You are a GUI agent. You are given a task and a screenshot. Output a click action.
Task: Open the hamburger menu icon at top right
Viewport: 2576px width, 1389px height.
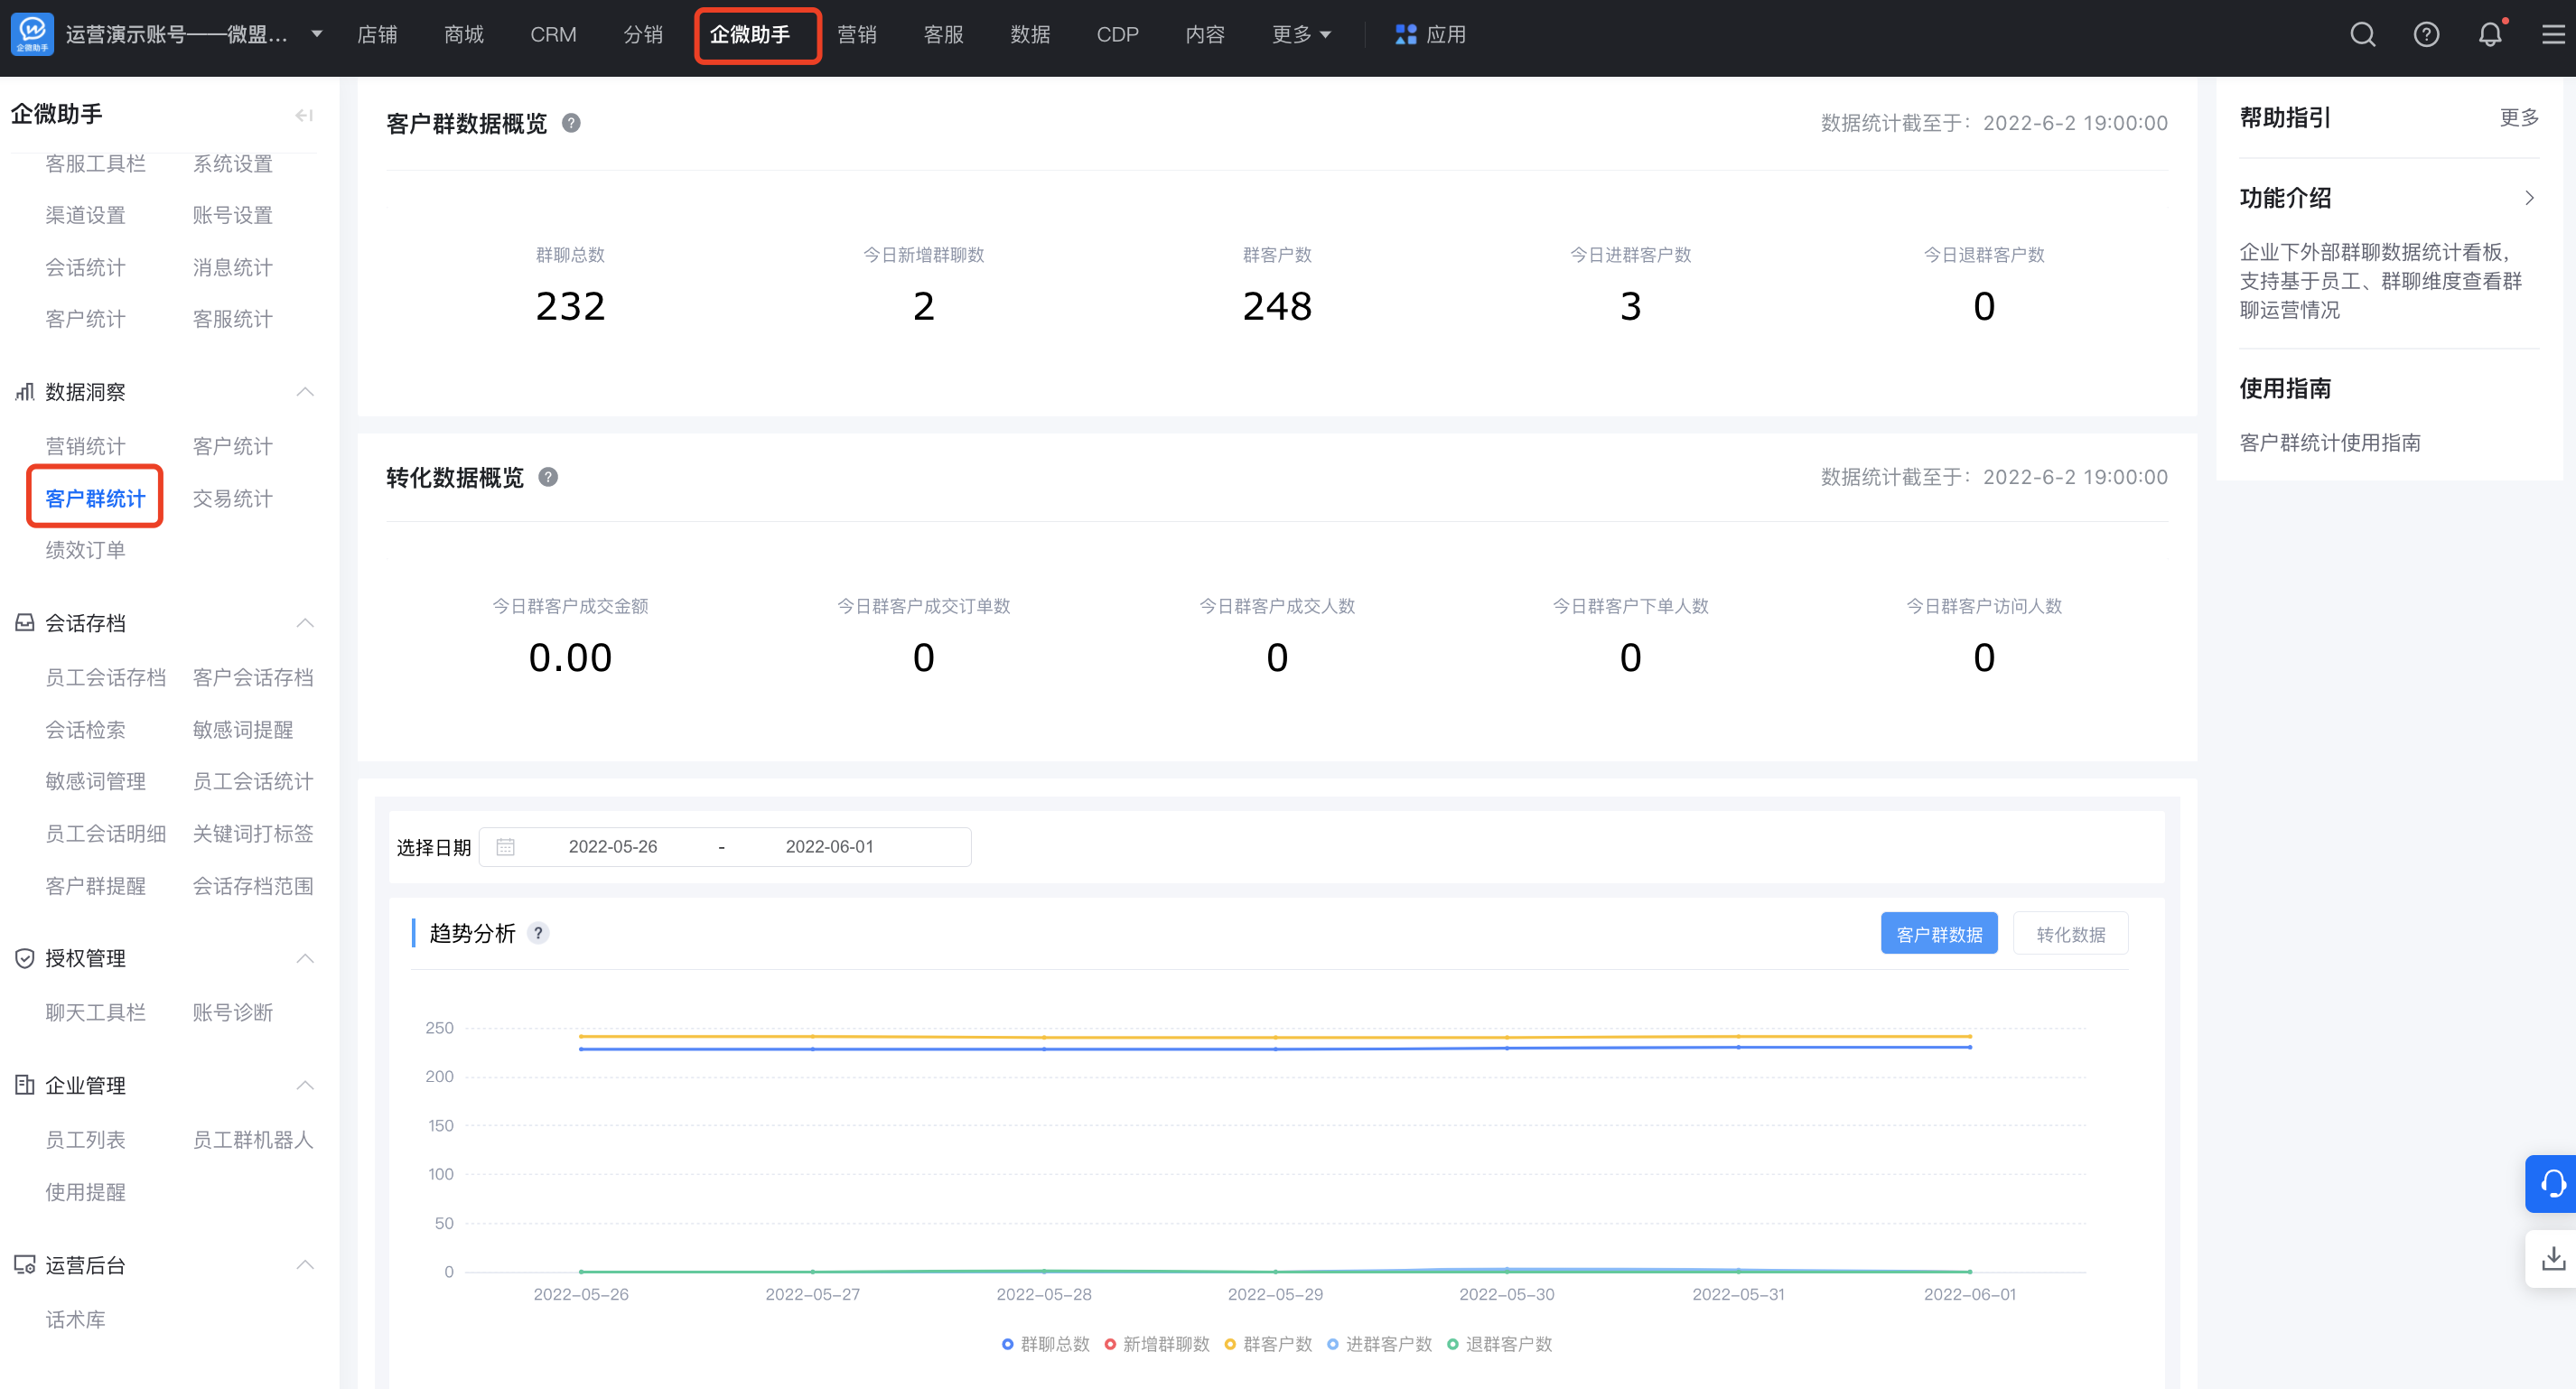coord(2553,35)
